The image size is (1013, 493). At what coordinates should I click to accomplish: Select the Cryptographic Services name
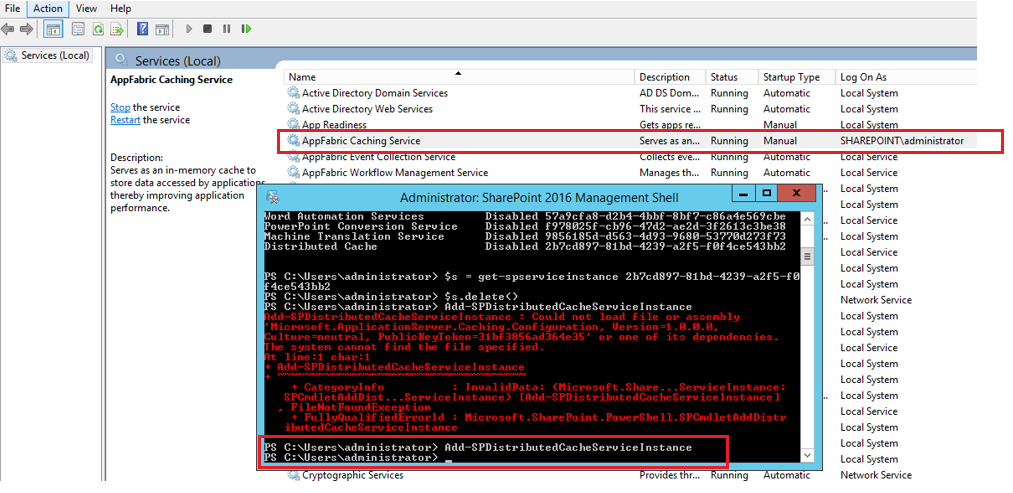tap(353, 475)
